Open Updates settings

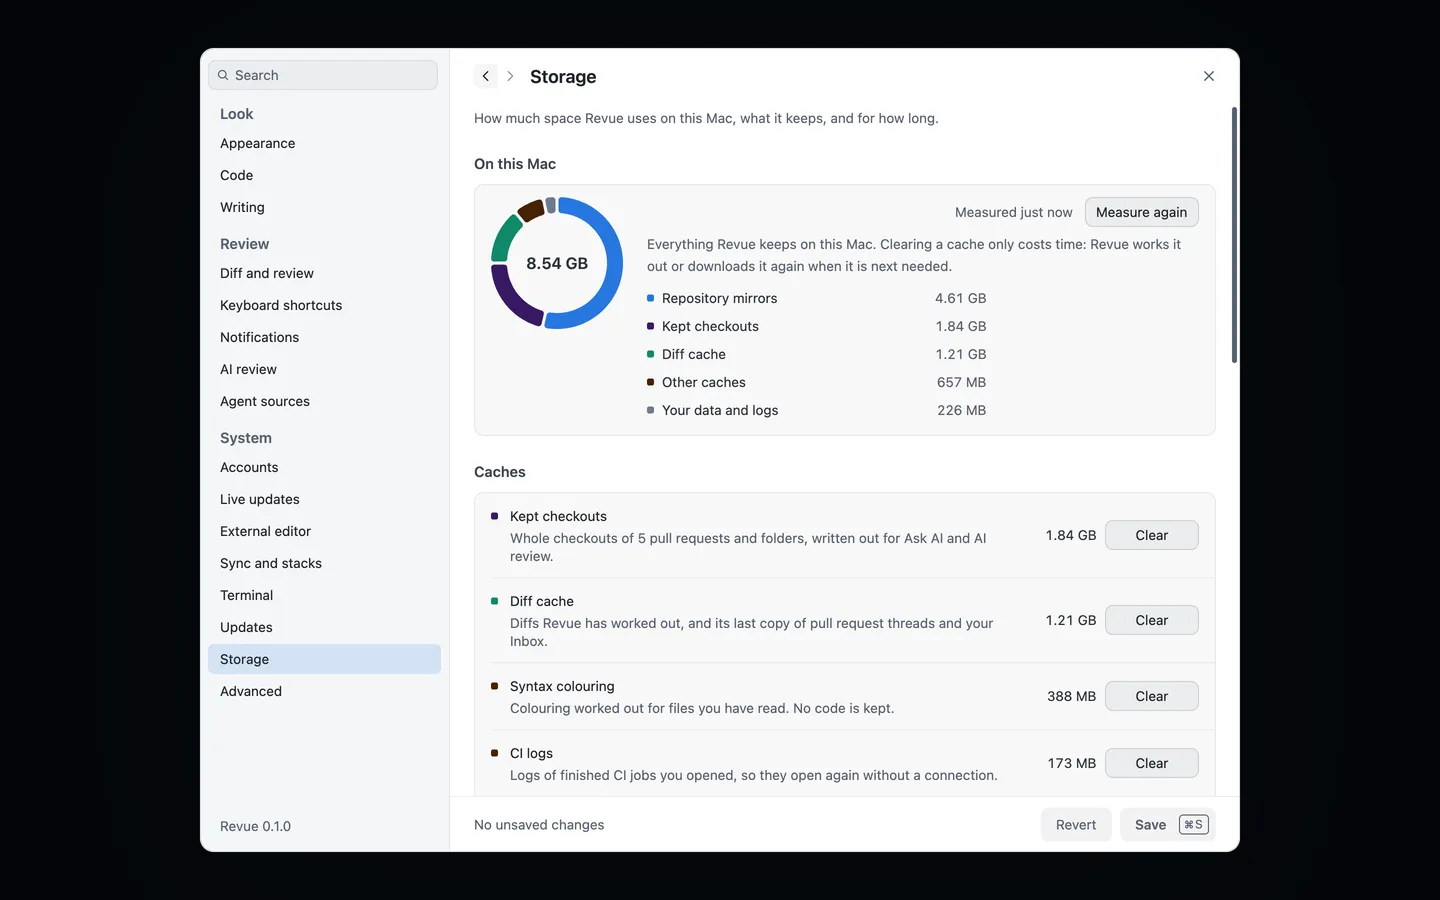click(324, 627)
